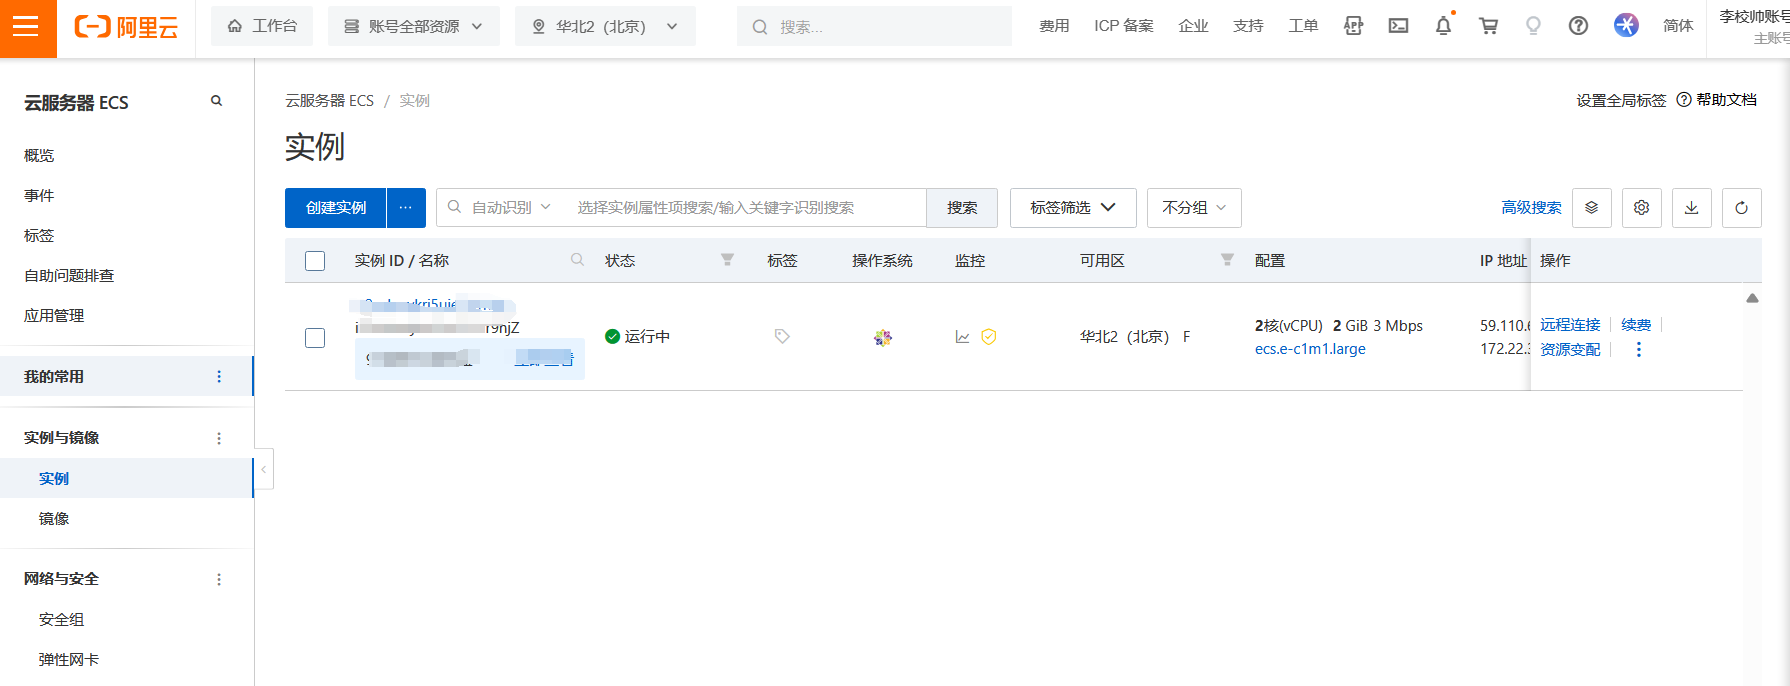The image size is (1790, 686).
Task: Open the notifications bell
Action: click(x=1443, y=26)
